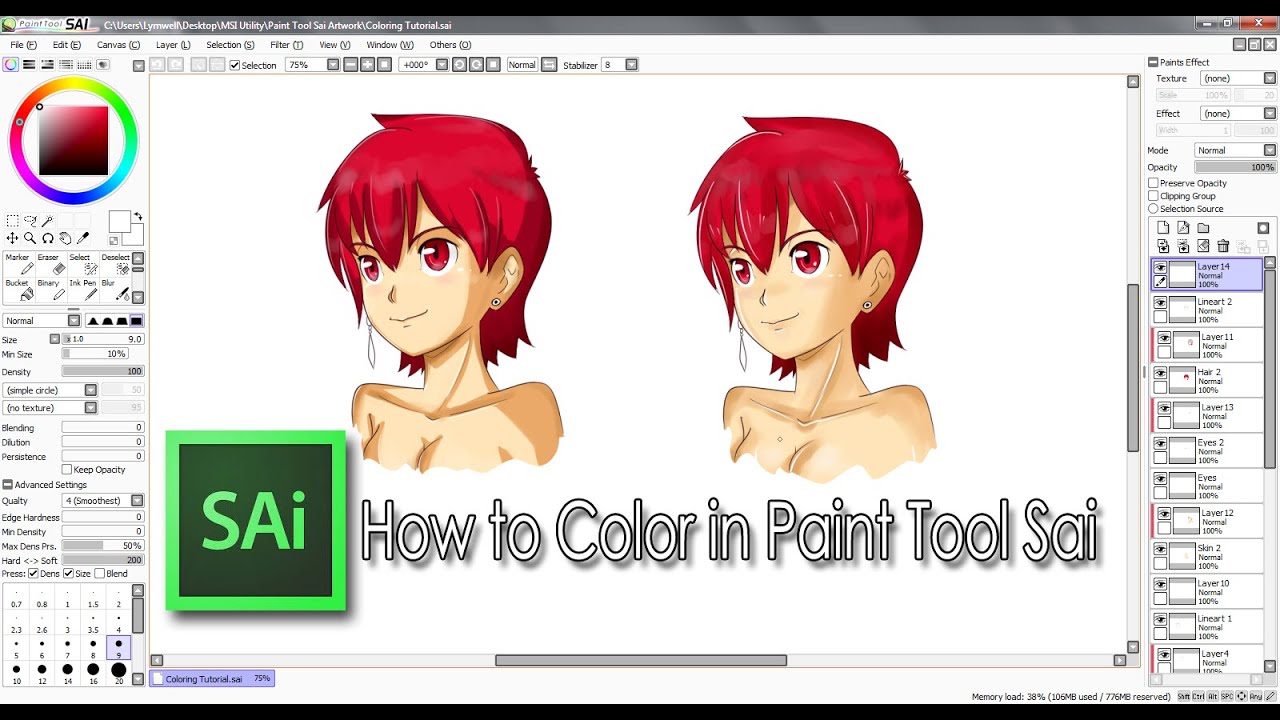The height and width of the screenshot is (720, 1280).
Task: Open the Filter menu
Action: (x=287, y=45)
